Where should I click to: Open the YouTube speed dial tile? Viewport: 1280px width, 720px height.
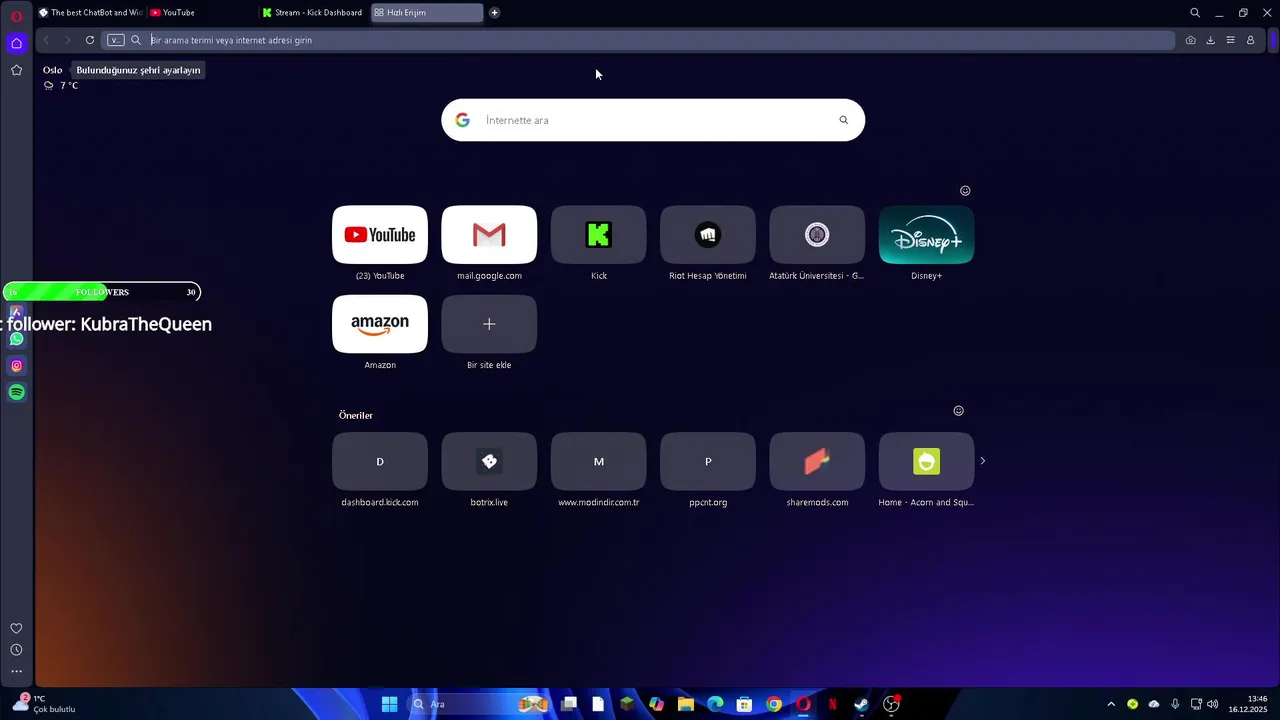click(x=380, y=235)
